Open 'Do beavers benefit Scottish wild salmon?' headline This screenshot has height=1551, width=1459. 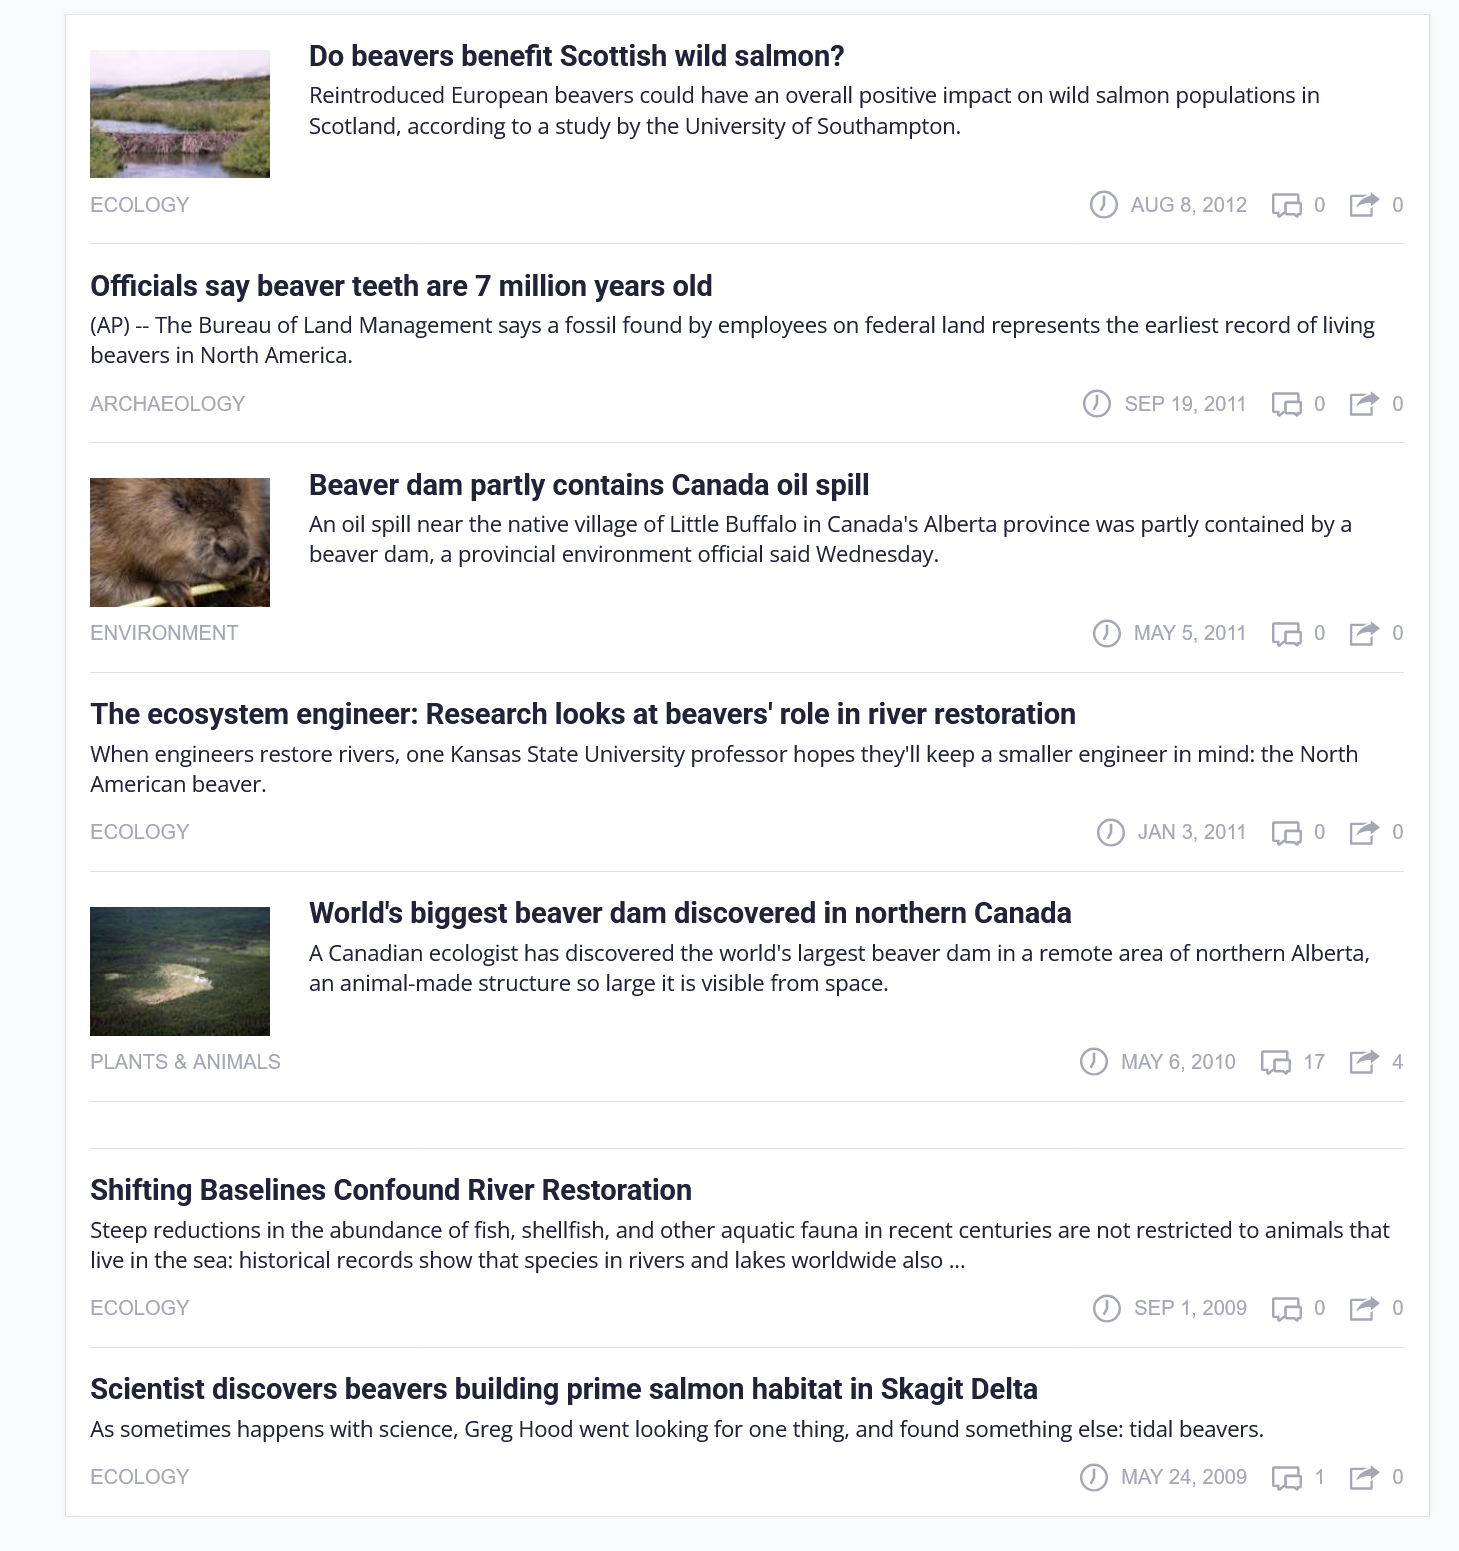tap(577, 56)
